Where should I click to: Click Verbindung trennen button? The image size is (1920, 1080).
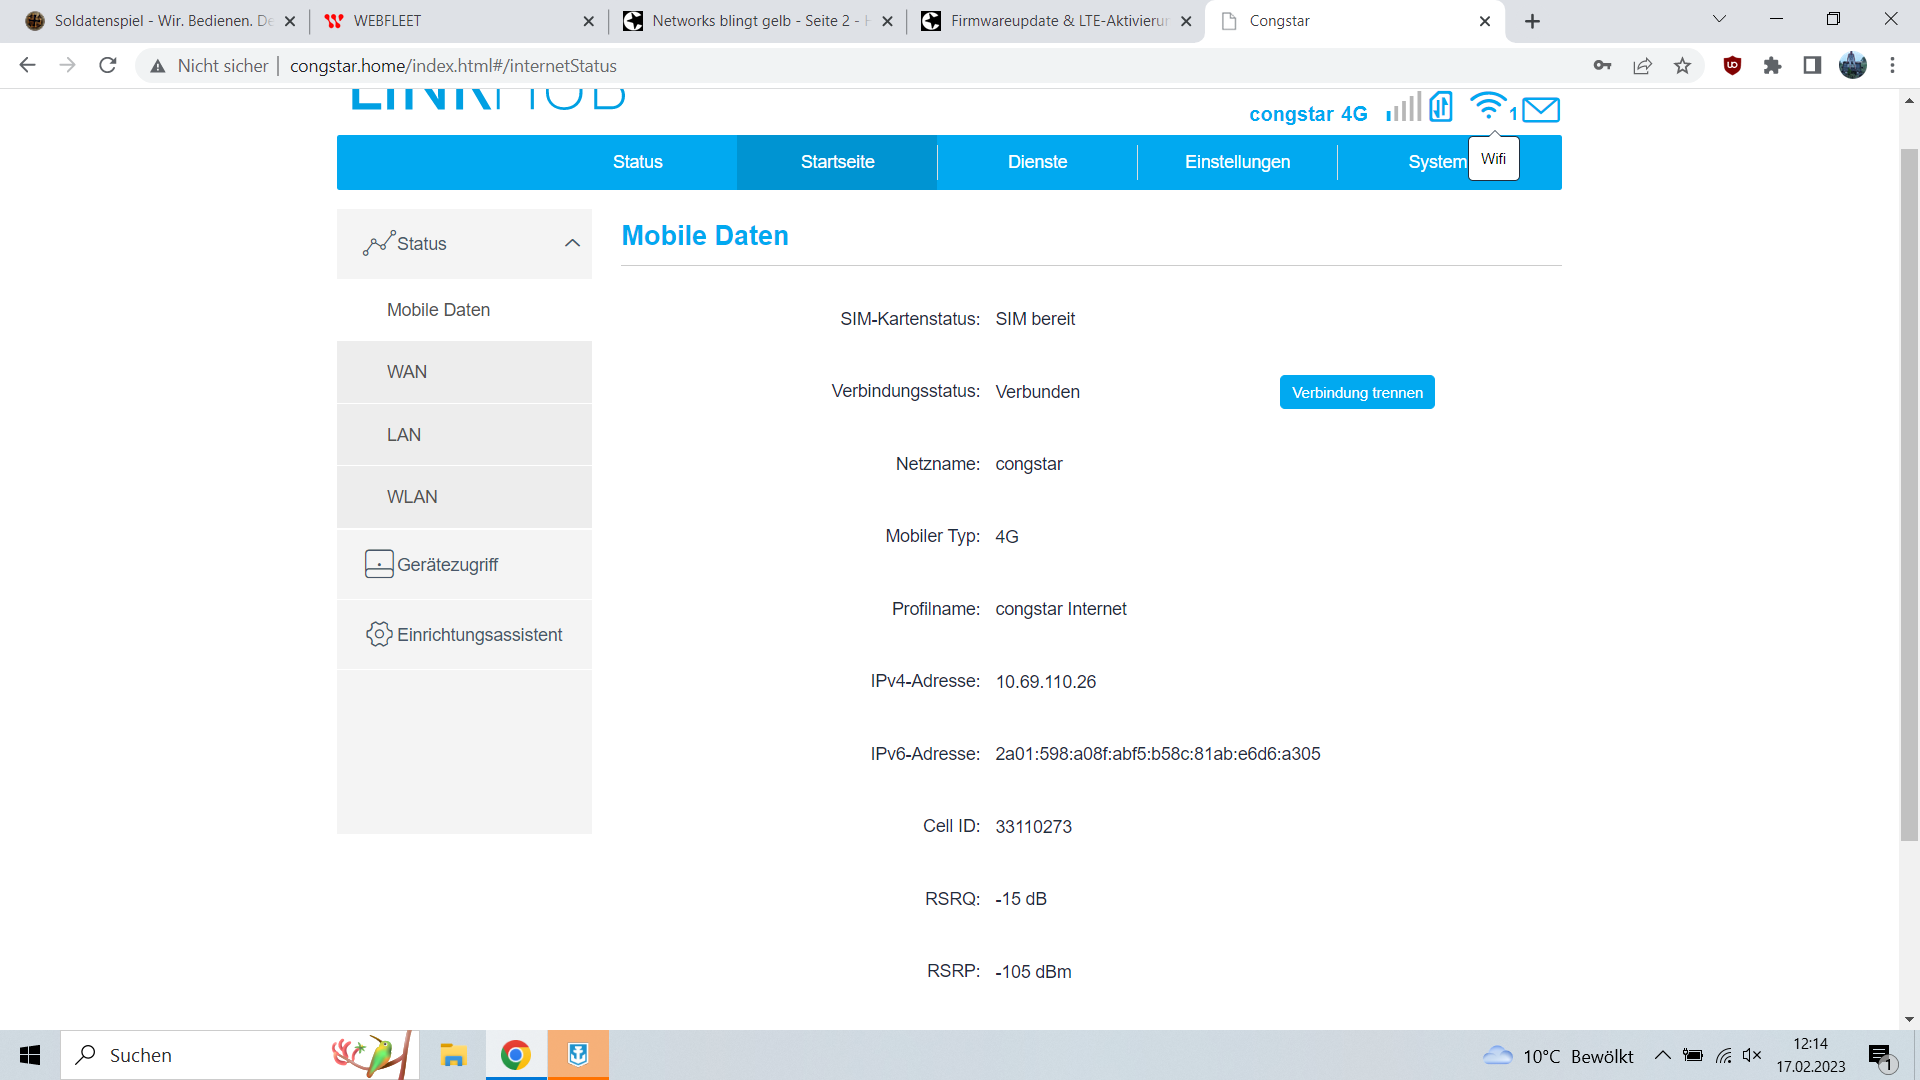pyautogui.click(x=1357, y=392)
